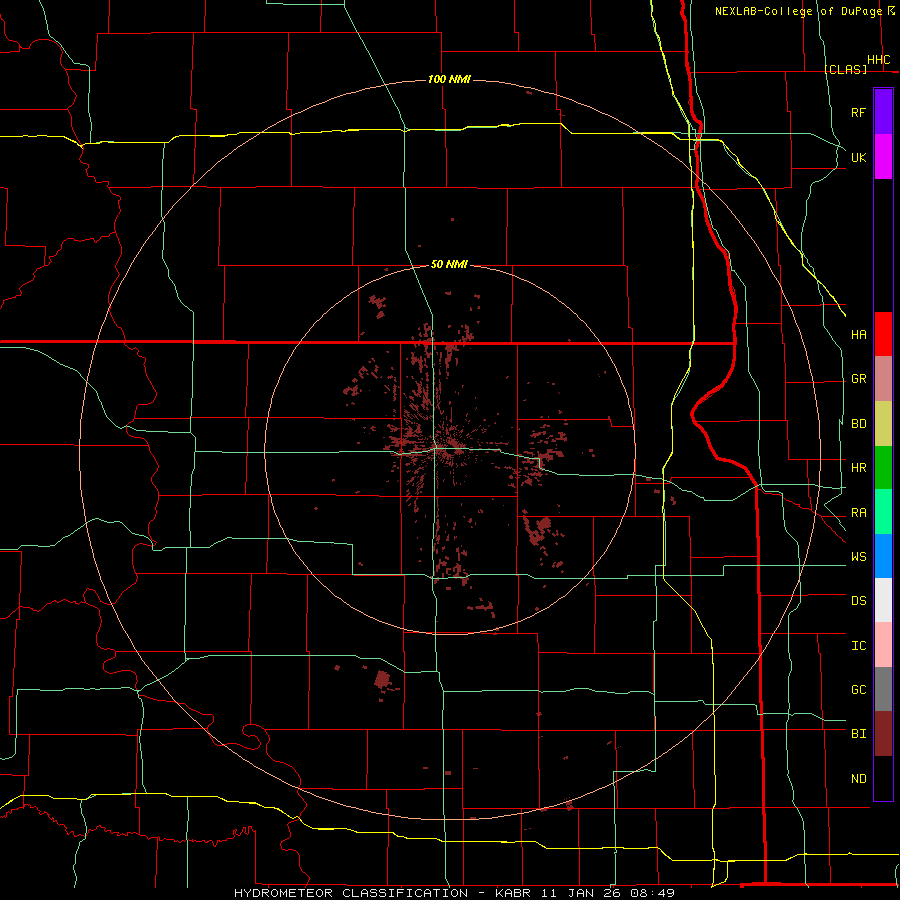Click the 50 NMI range ring label
The width and height of the screenshot is (900, 900).
[449, 264]
